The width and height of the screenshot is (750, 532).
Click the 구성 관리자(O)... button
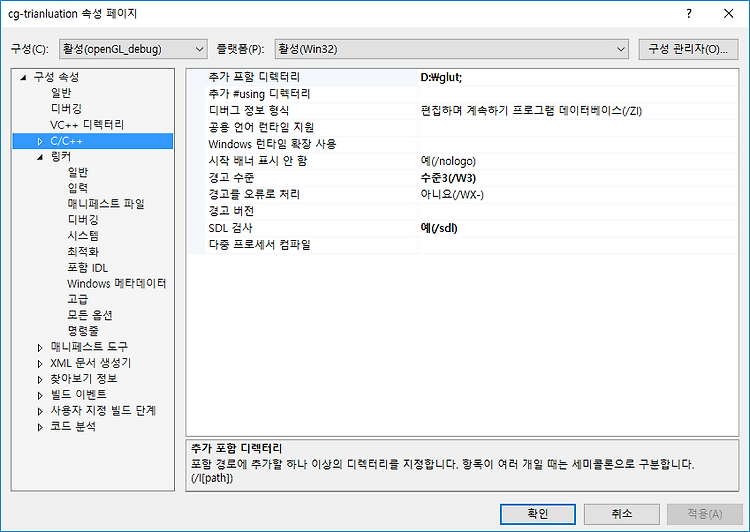[x=688, y=49]
